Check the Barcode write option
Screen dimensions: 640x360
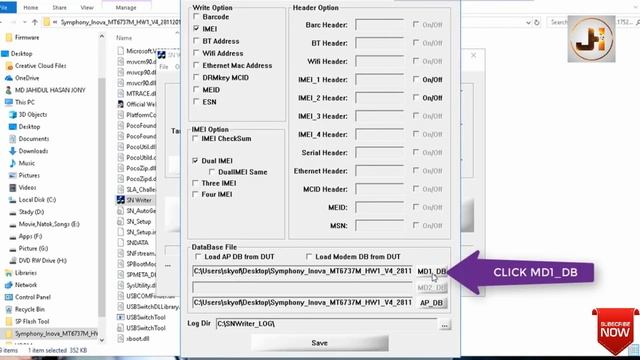[196, 17]
